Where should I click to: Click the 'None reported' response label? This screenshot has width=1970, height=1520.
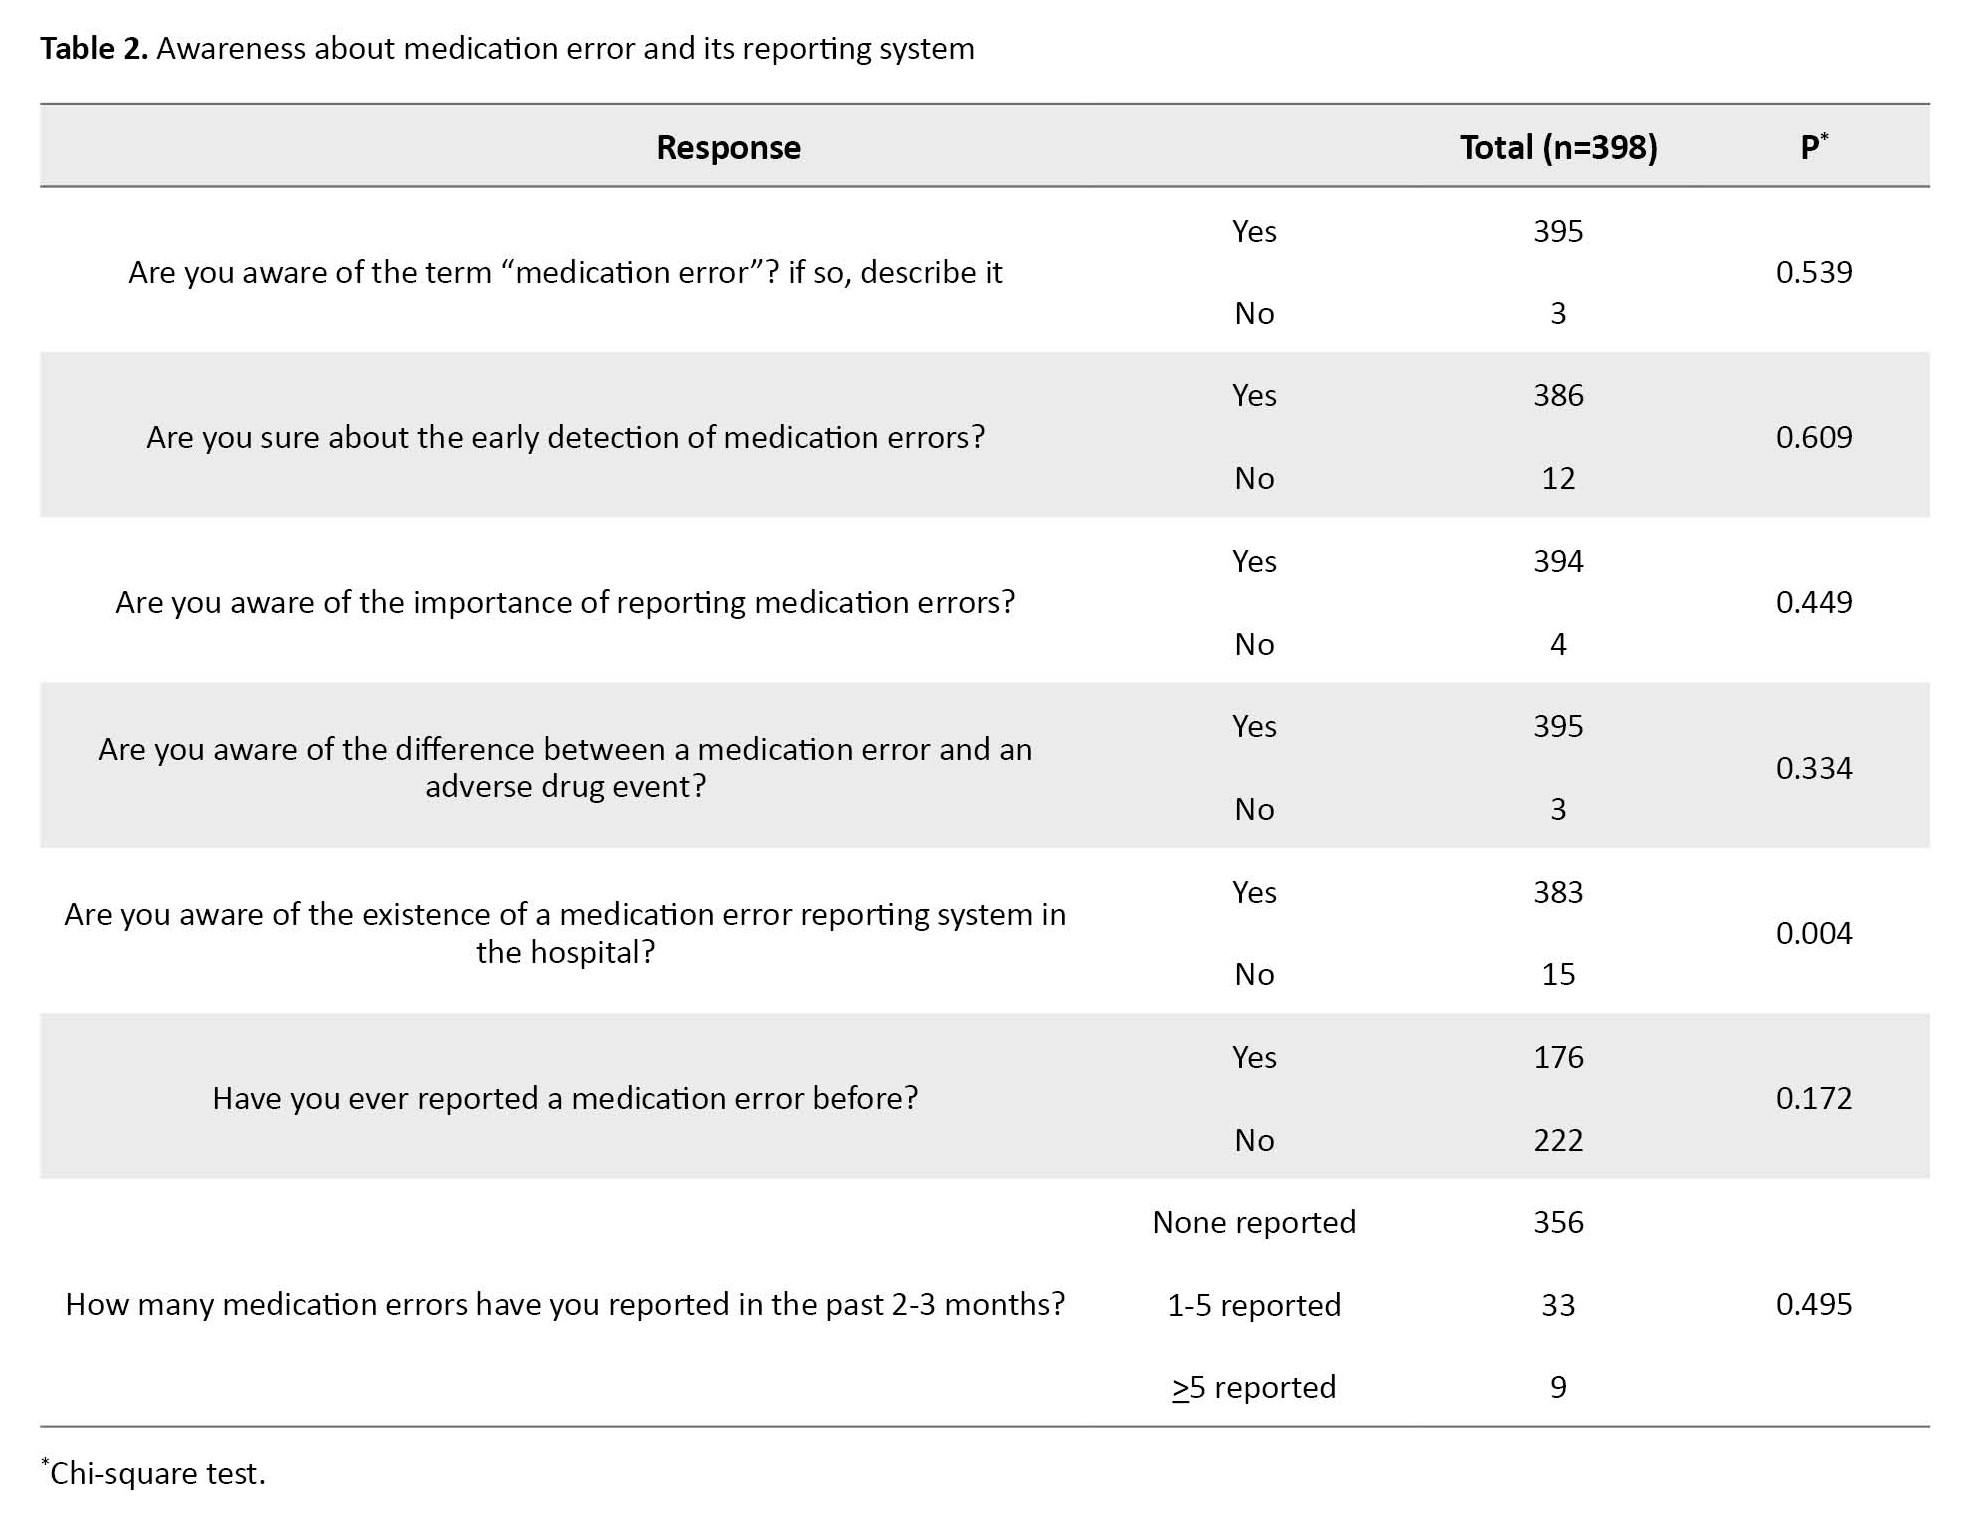coord(1254,1222)
